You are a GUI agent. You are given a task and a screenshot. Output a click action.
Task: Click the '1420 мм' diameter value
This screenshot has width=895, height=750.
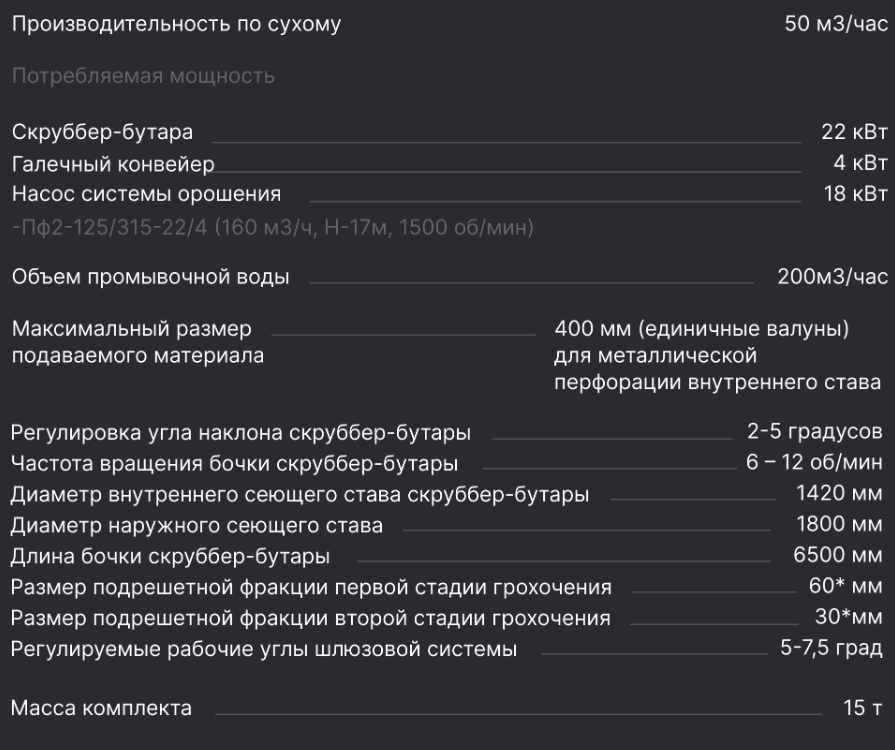839,494
